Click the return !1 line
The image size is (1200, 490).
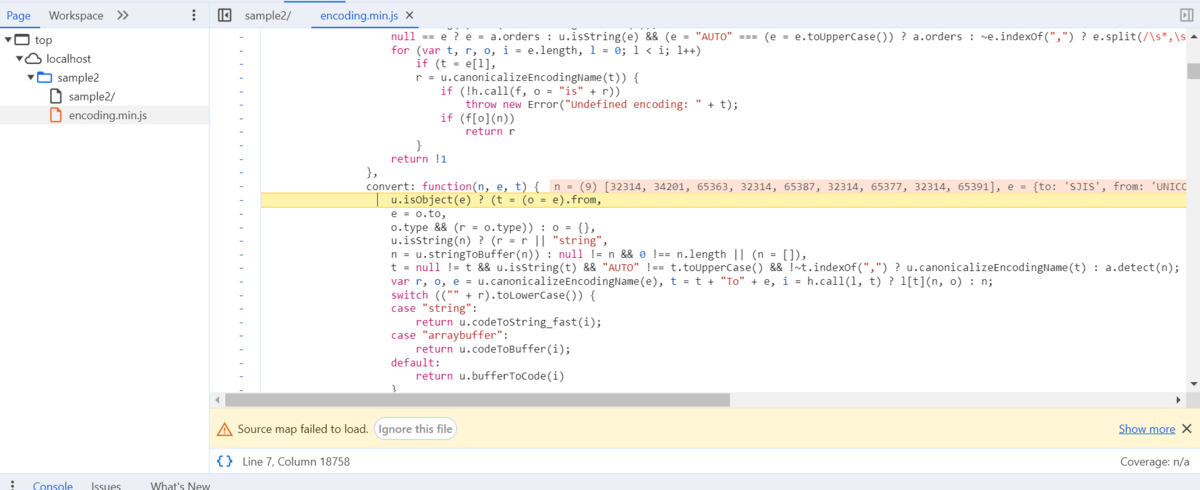[419, 159]
